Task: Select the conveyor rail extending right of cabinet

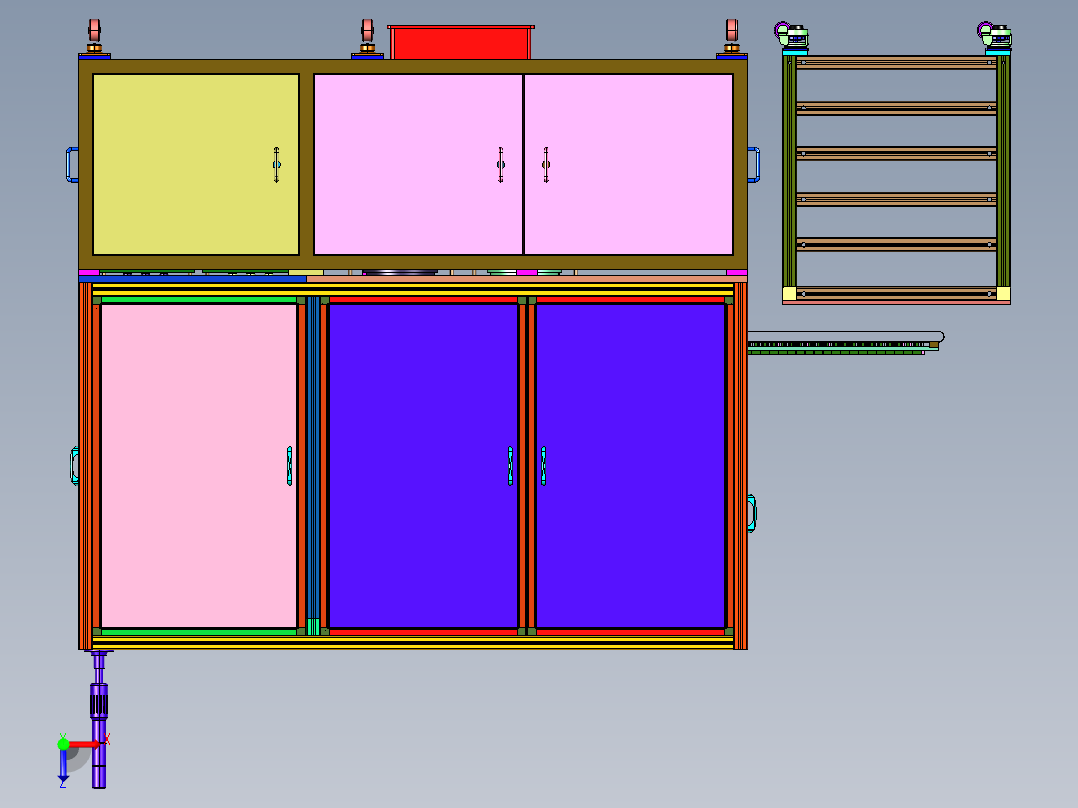Action: [x=846, y=342]
